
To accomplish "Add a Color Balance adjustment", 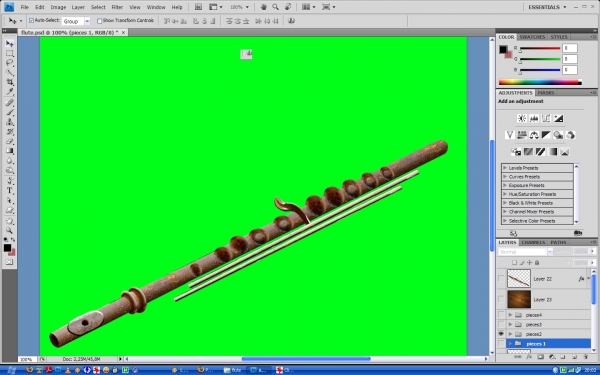I will point(534,135).
